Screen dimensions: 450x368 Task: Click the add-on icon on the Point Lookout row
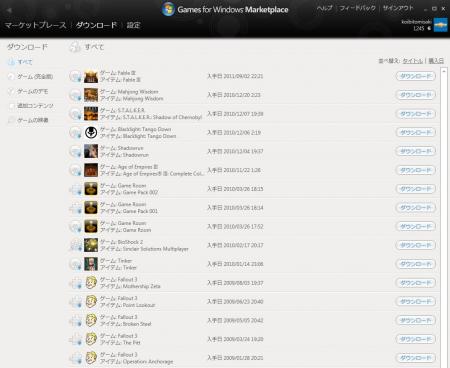point(76,302)
